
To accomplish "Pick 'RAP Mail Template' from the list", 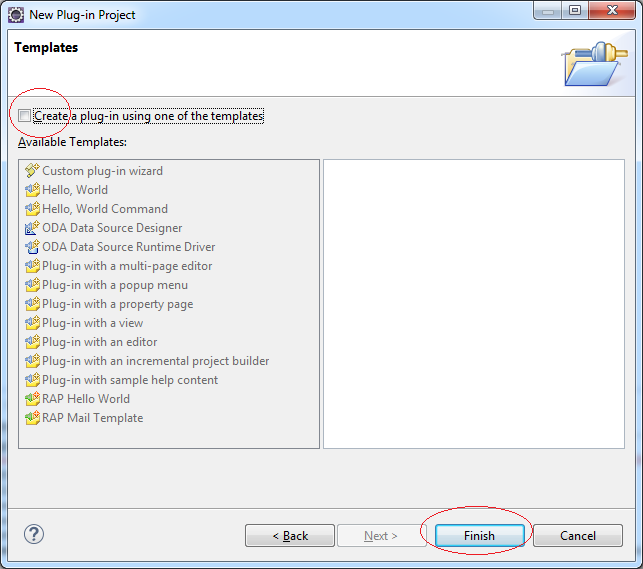I will 93,418.
